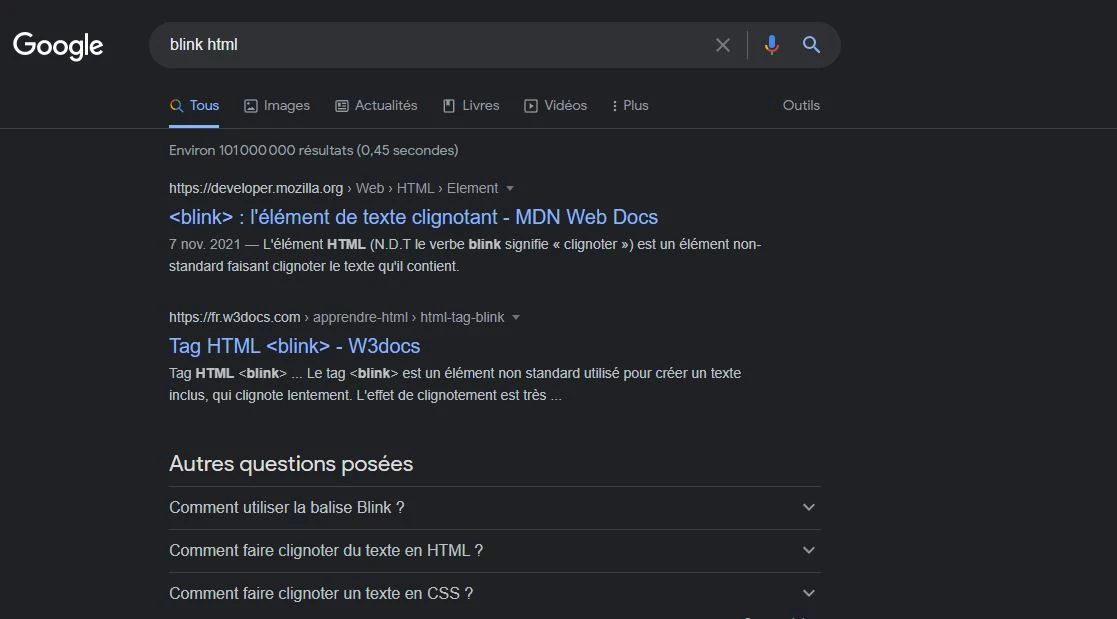Click the 'Environ 101 000 000 résultats' count text

[x=313, y=150]
